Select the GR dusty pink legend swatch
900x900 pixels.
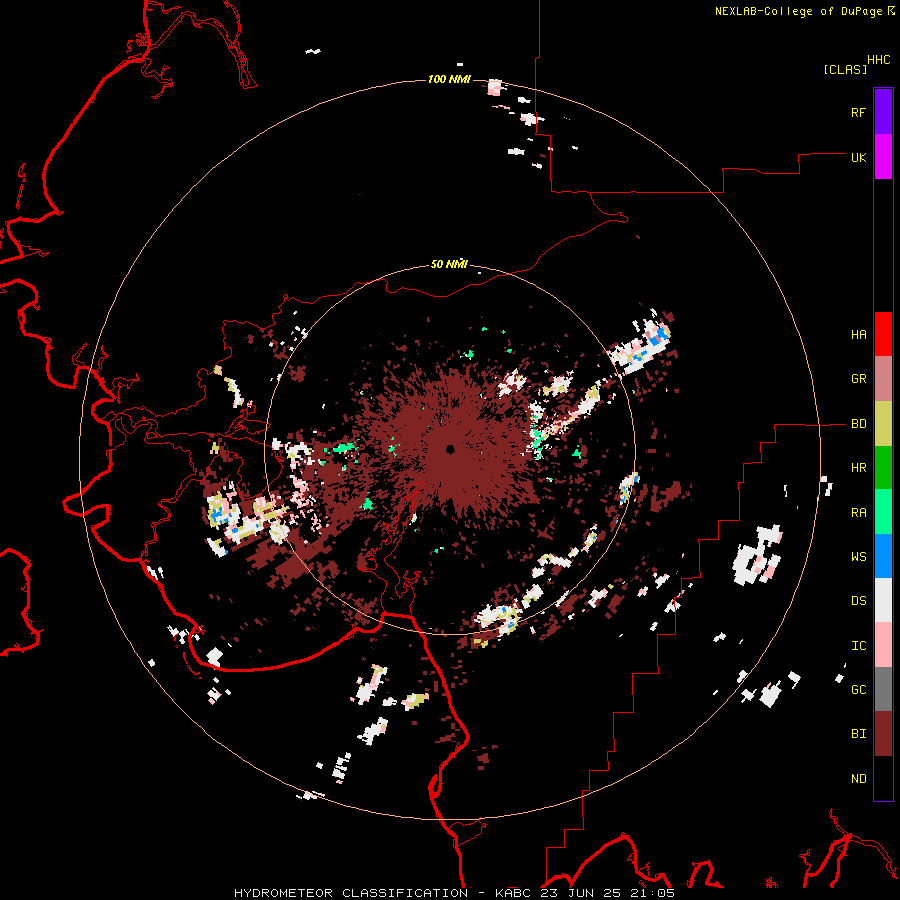tap(883, 379)
